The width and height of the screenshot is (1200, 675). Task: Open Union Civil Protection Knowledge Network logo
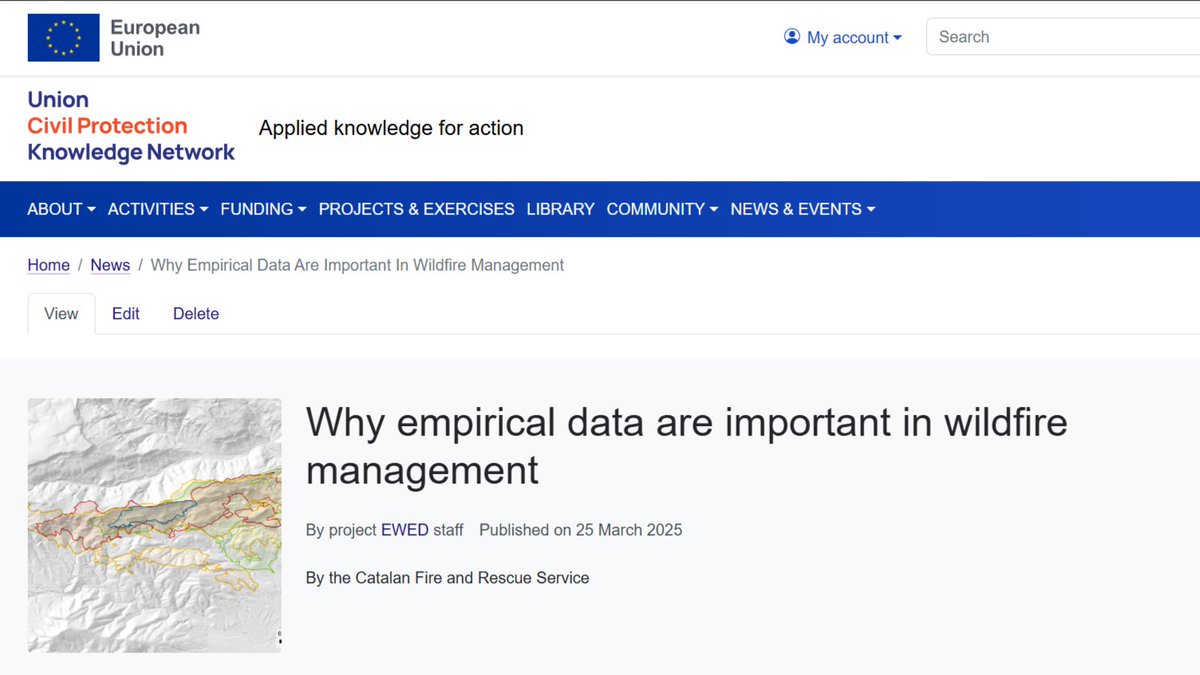131,126
